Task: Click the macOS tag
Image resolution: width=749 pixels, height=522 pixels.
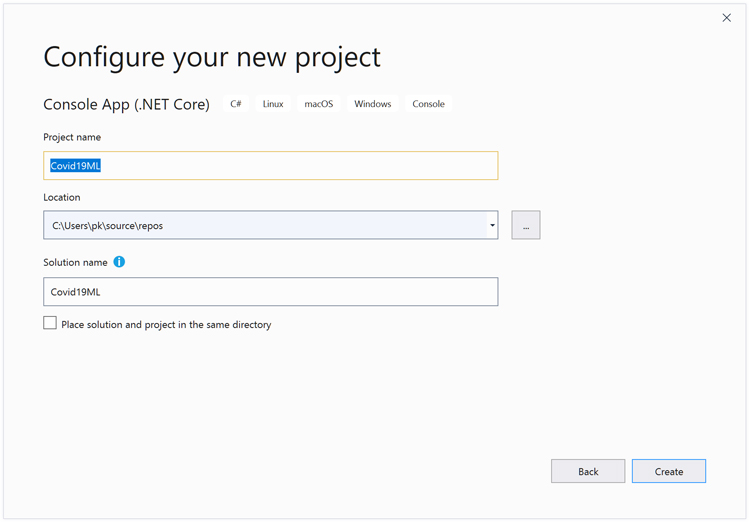Action: tap(319, 104)
